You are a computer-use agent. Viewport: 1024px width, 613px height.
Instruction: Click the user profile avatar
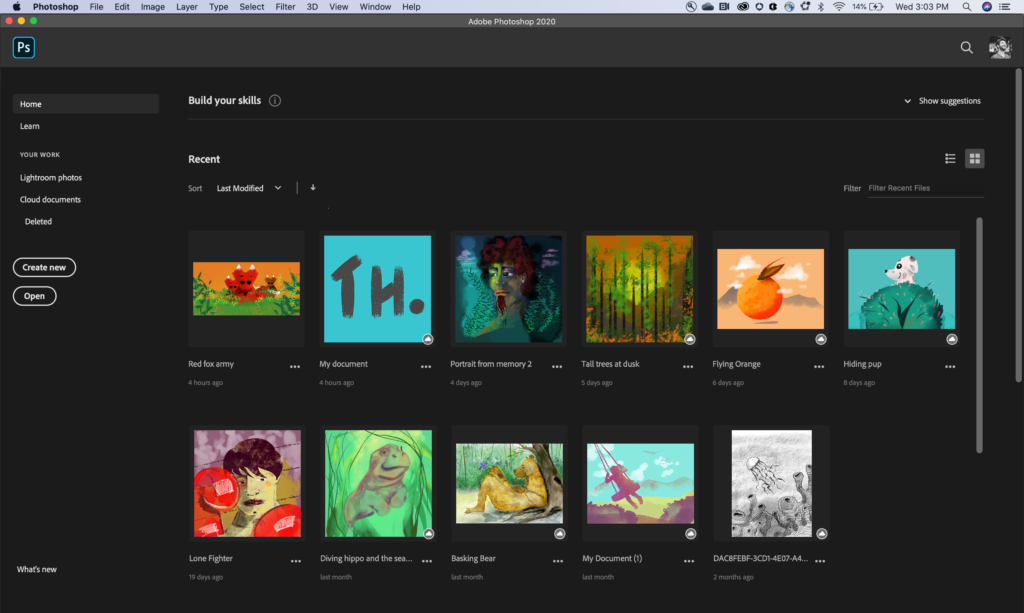pos(1000,47)
